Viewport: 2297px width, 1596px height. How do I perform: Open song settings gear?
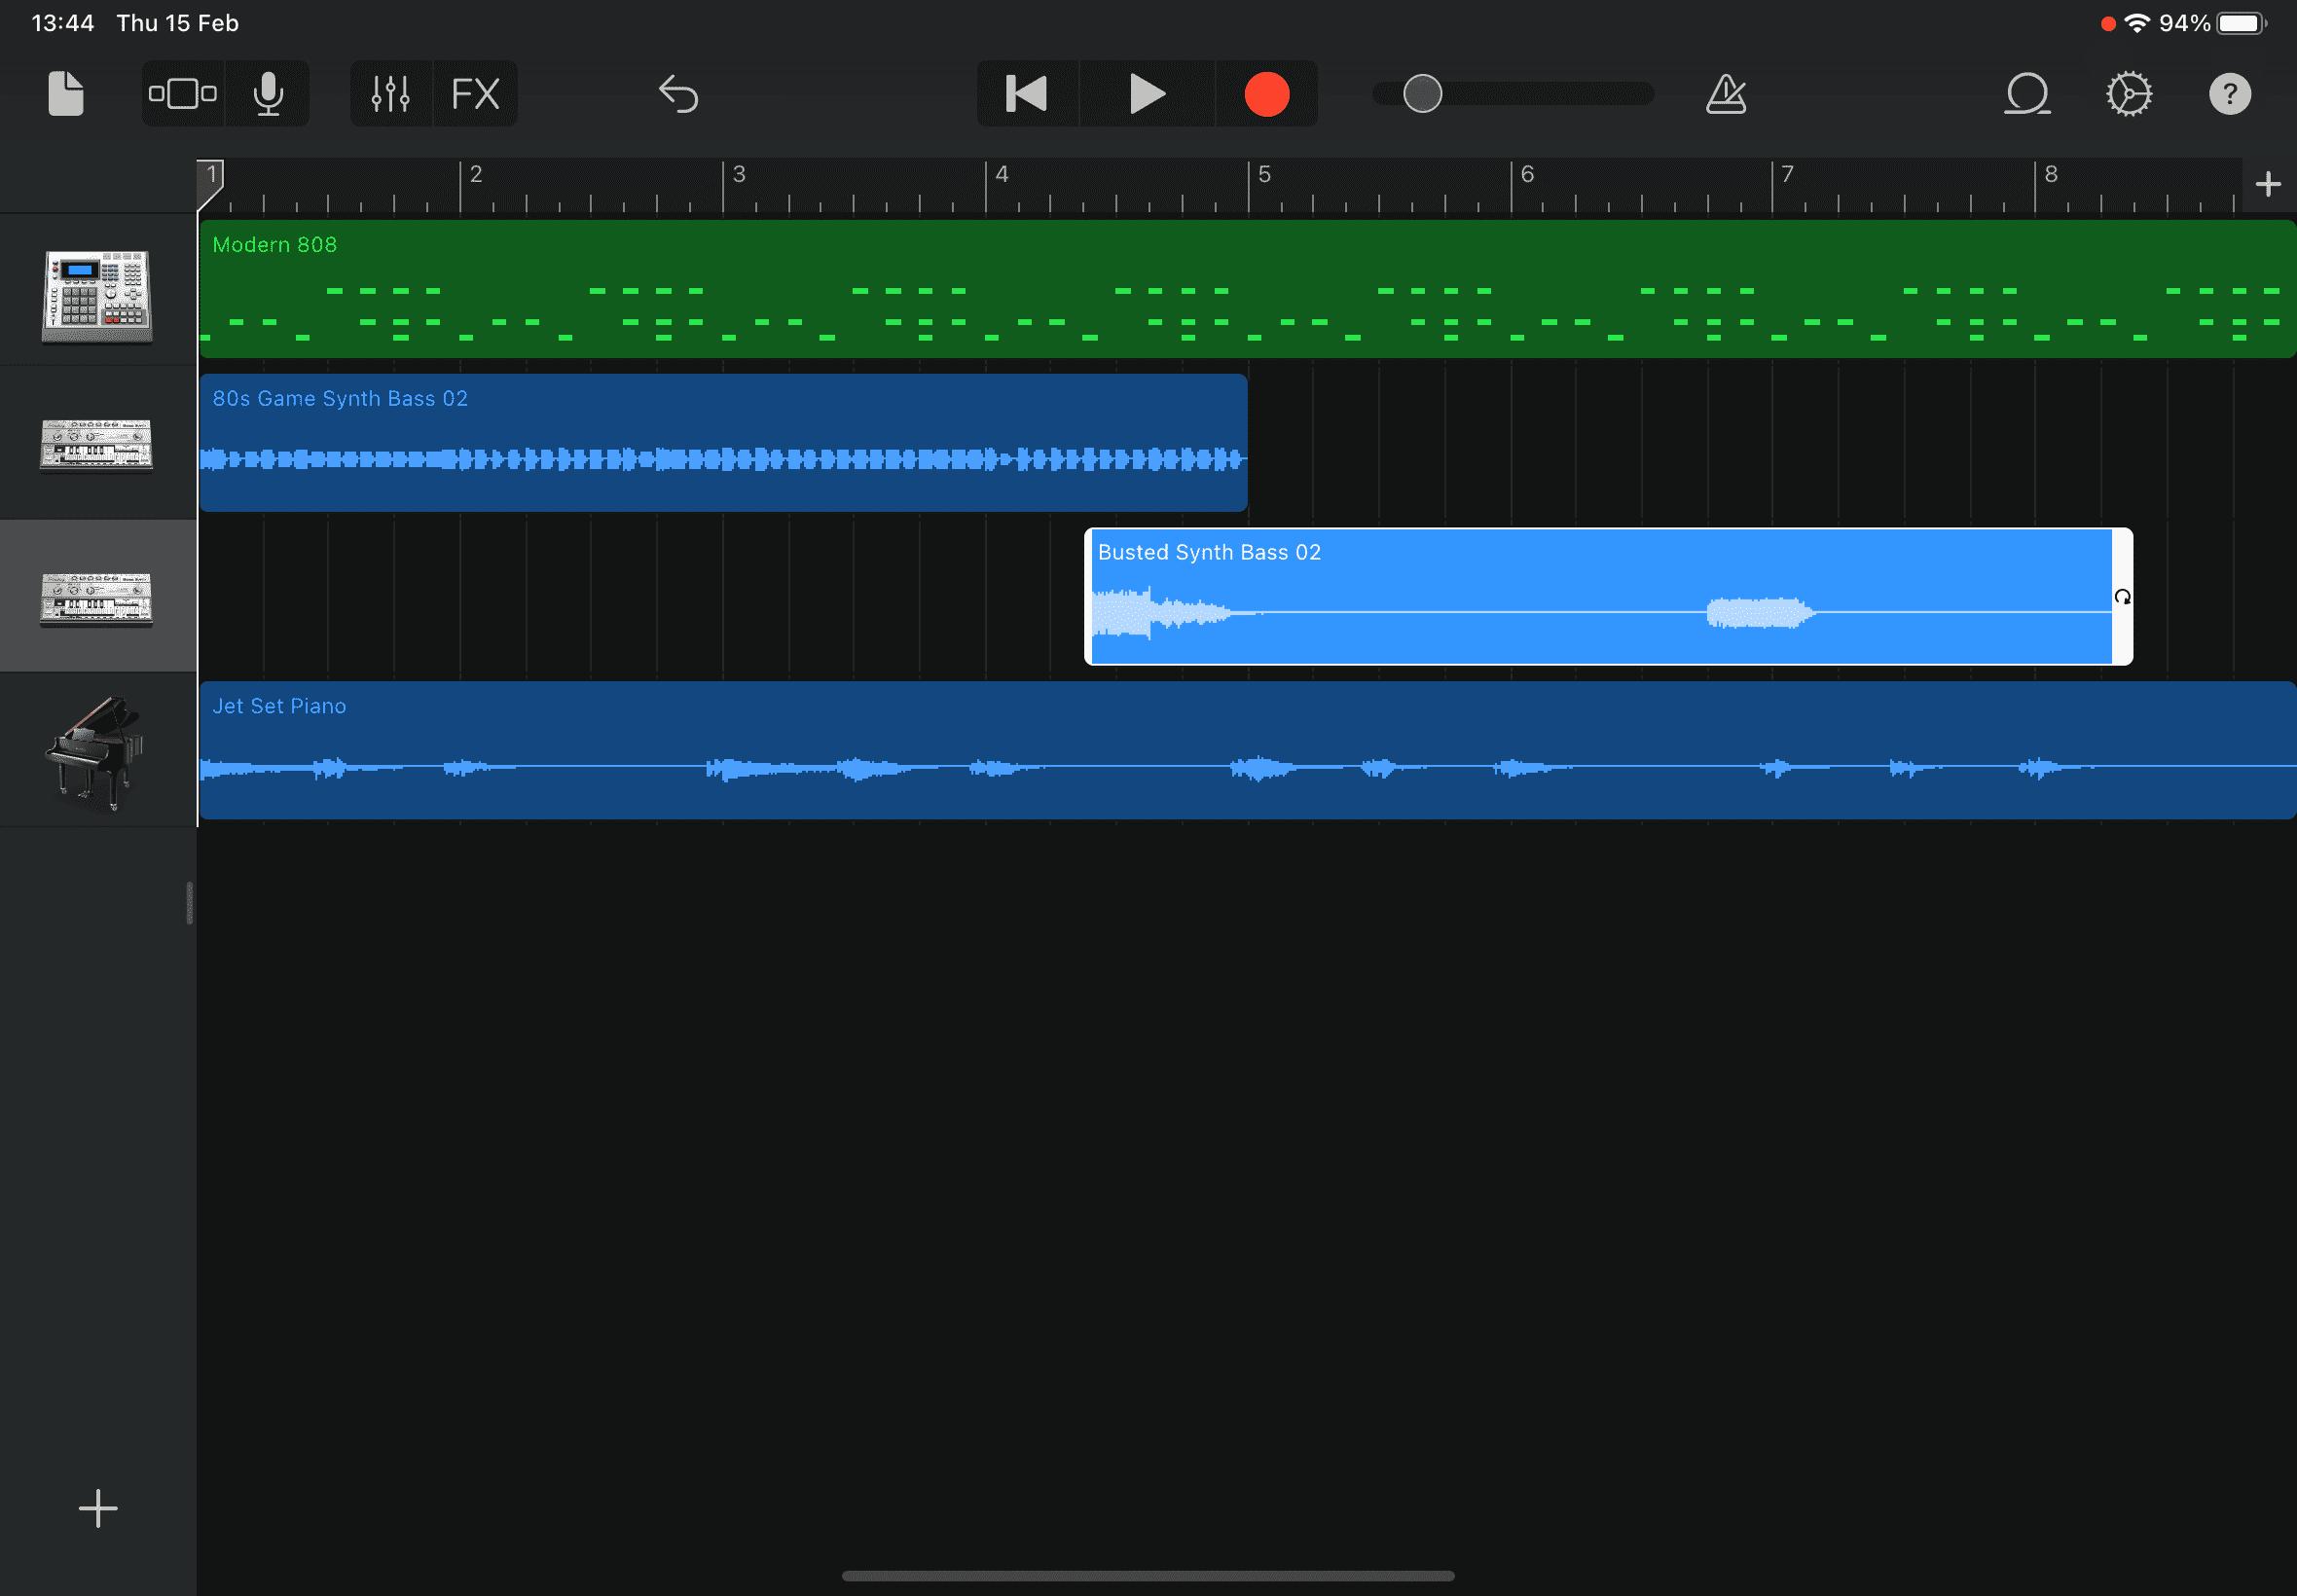click(2129, 94)
